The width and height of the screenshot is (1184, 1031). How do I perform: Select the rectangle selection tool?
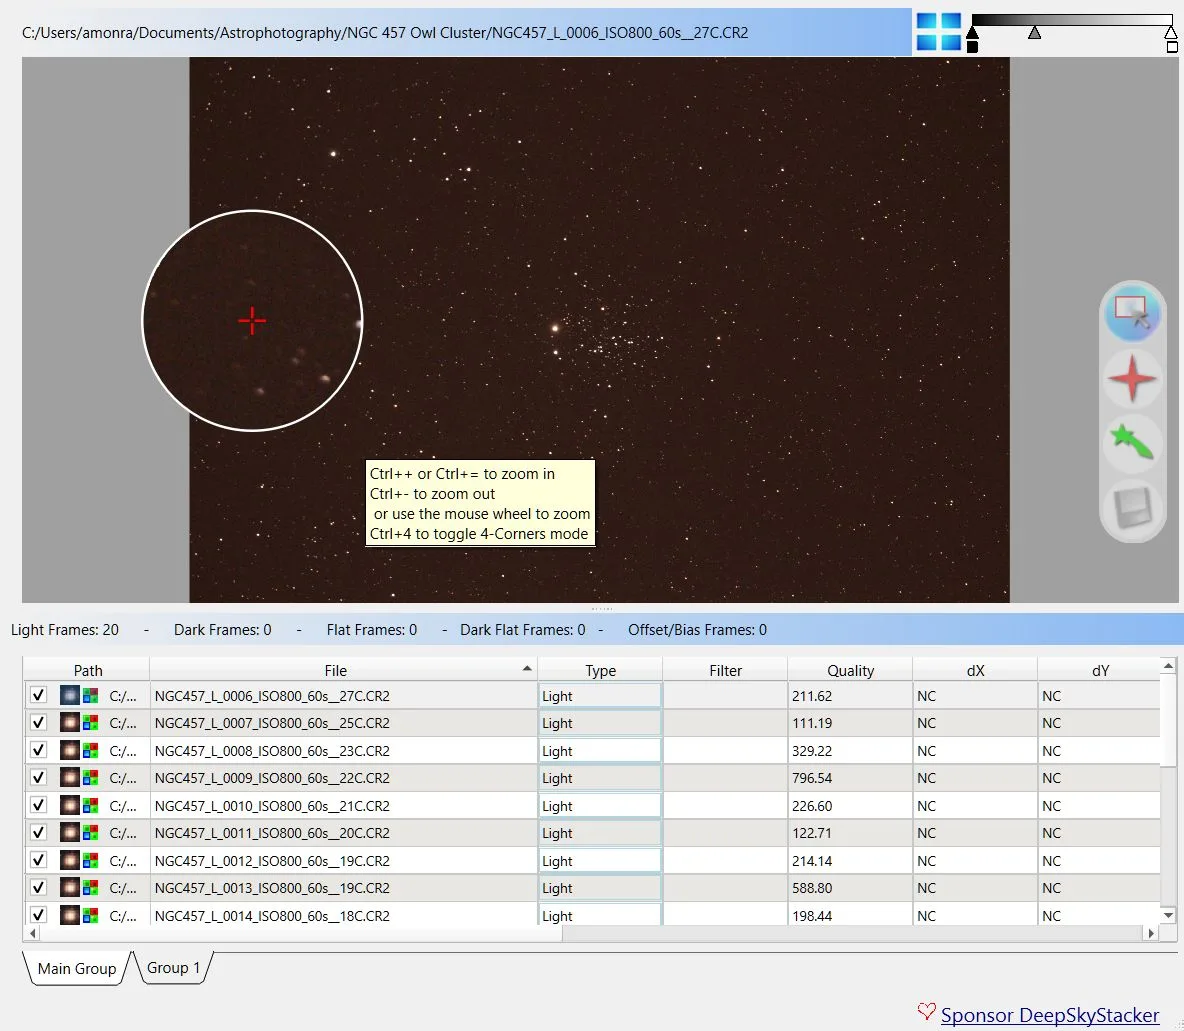1131,312
